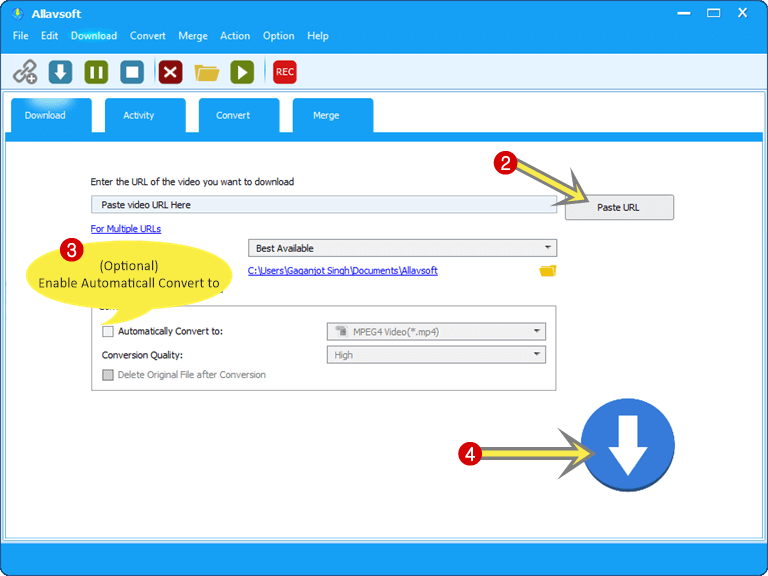The image size is (768, 576).
Task: Maximize the Allavsoft window
Action: pos(714,13)
